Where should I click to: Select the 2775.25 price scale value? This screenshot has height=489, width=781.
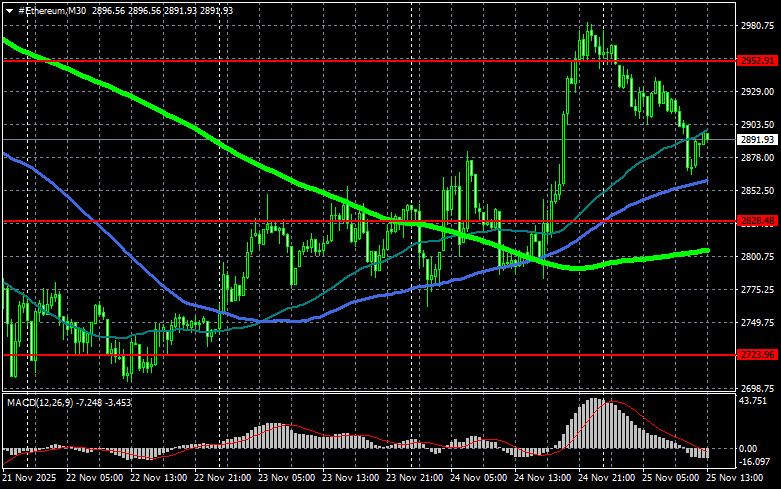[758, 290]
